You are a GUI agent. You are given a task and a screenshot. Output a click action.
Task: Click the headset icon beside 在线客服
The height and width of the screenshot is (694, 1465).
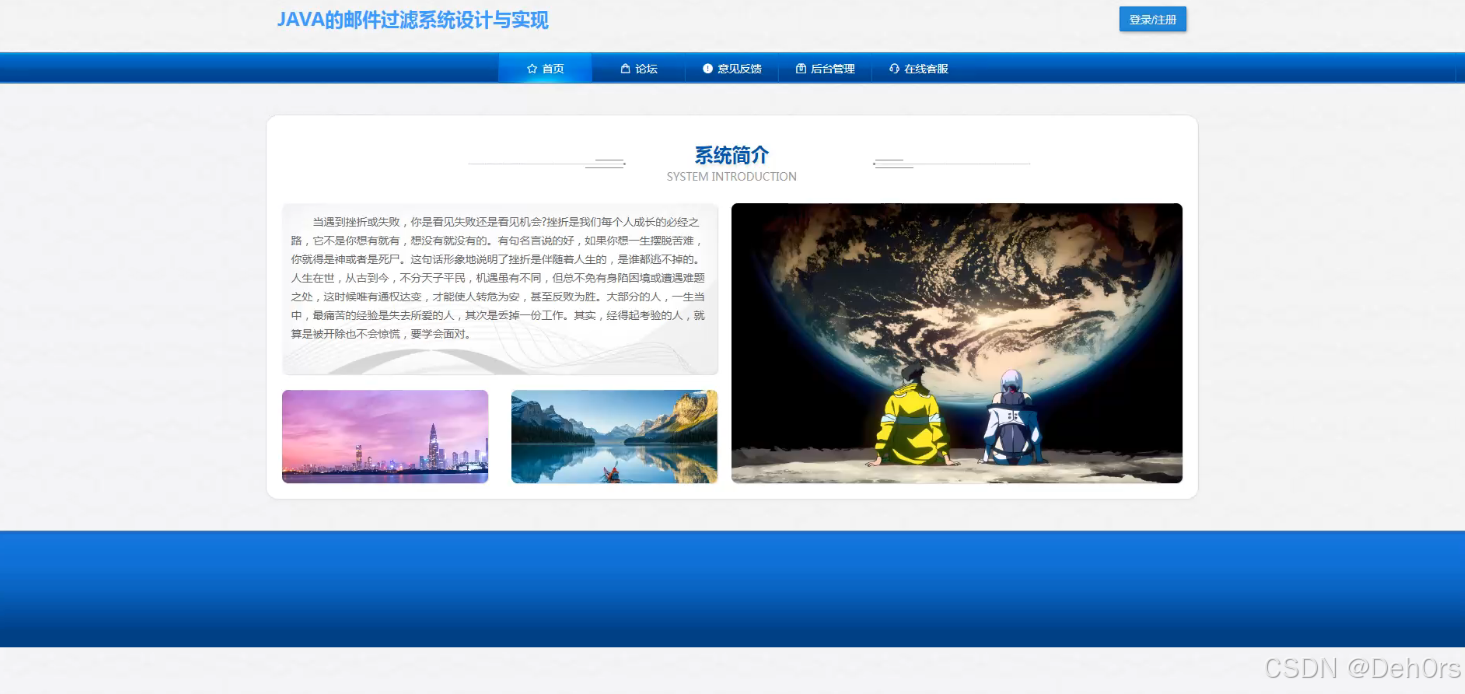tap(894, 69)
